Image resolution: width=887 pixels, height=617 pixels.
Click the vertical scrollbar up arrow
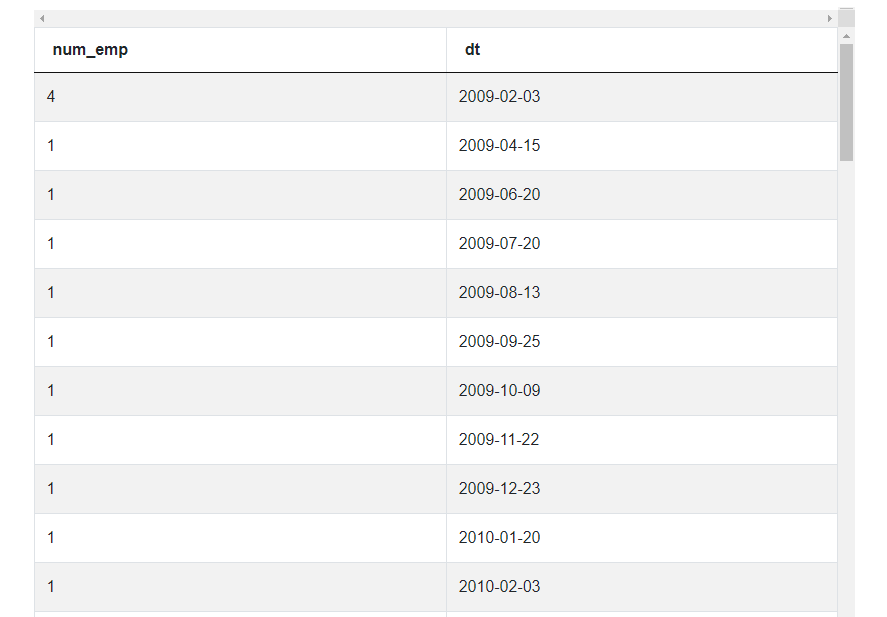click(x=847, y=36)
